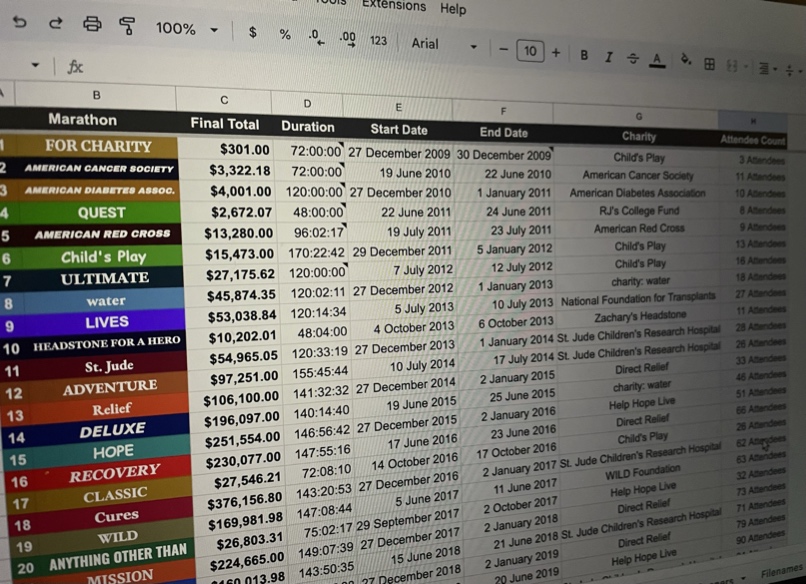Open the Arial font dropdown
This screenshot has width=806, height=584.
443,44
